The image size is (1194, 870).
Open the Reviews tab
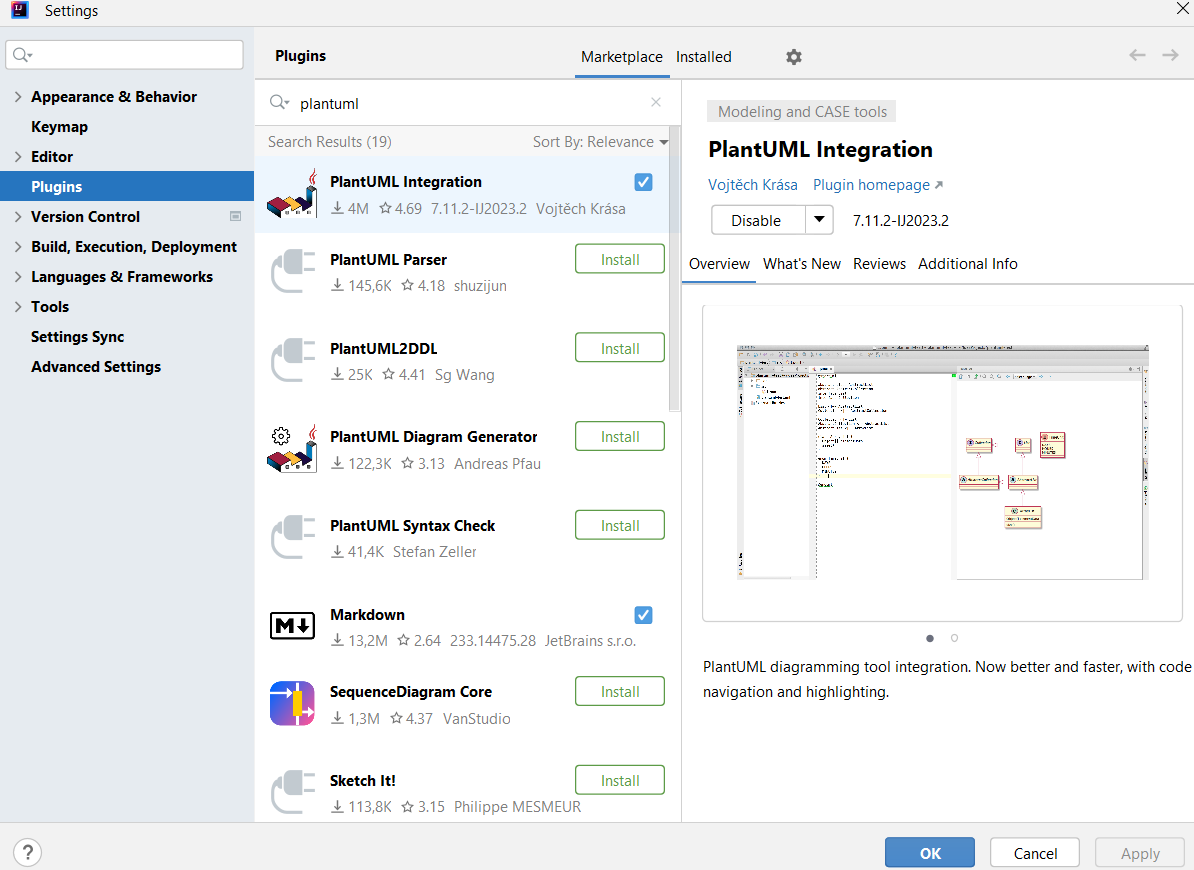(x=879, y=264)
